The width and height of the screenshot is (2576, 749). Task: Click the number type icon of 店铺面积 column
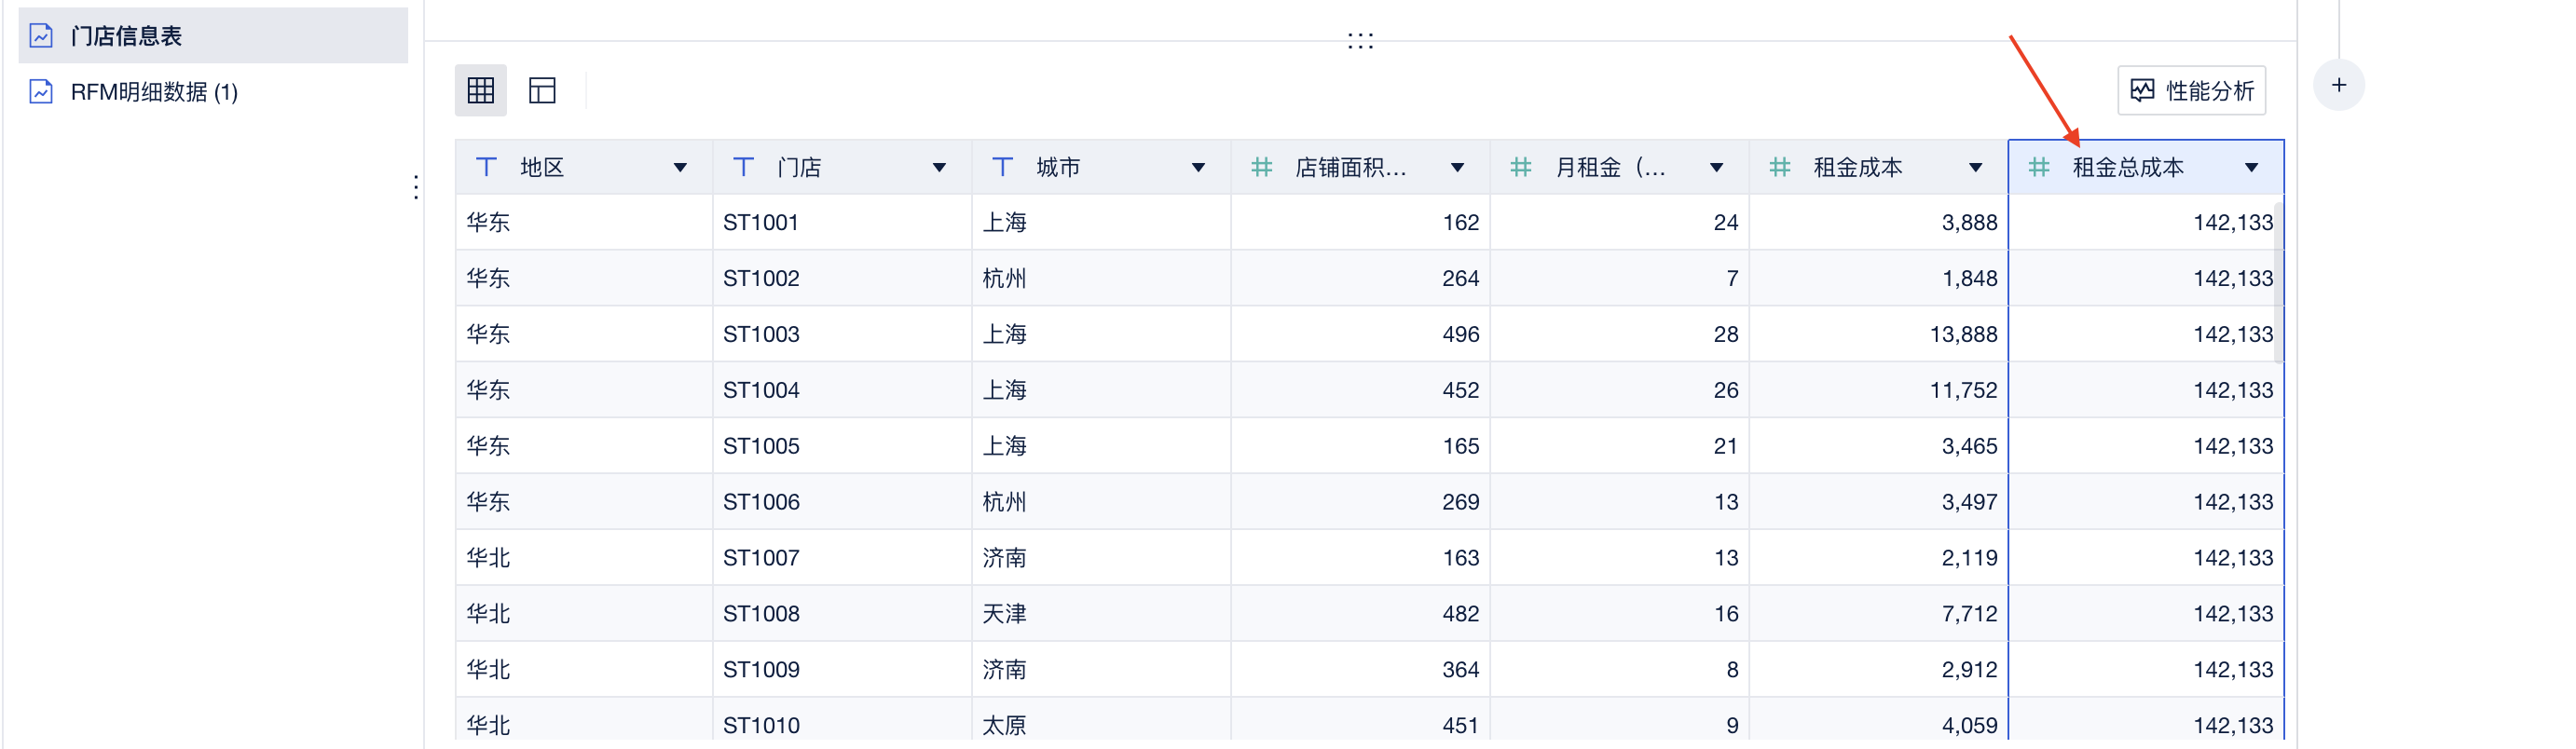[x=1262, y=167]
